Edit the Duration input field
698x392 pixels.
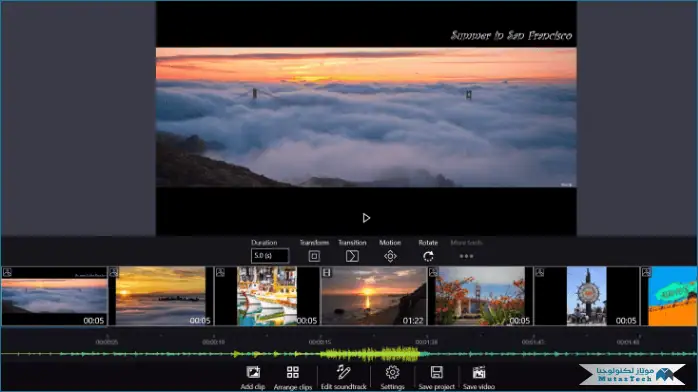tap(270, 256)
